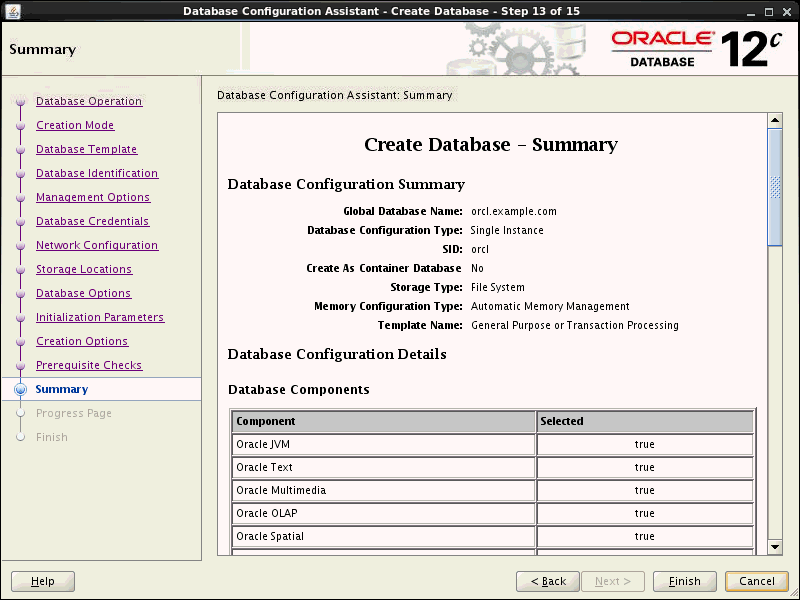Click the Finish button
The image size is (800, 600).
click(685, 581)
